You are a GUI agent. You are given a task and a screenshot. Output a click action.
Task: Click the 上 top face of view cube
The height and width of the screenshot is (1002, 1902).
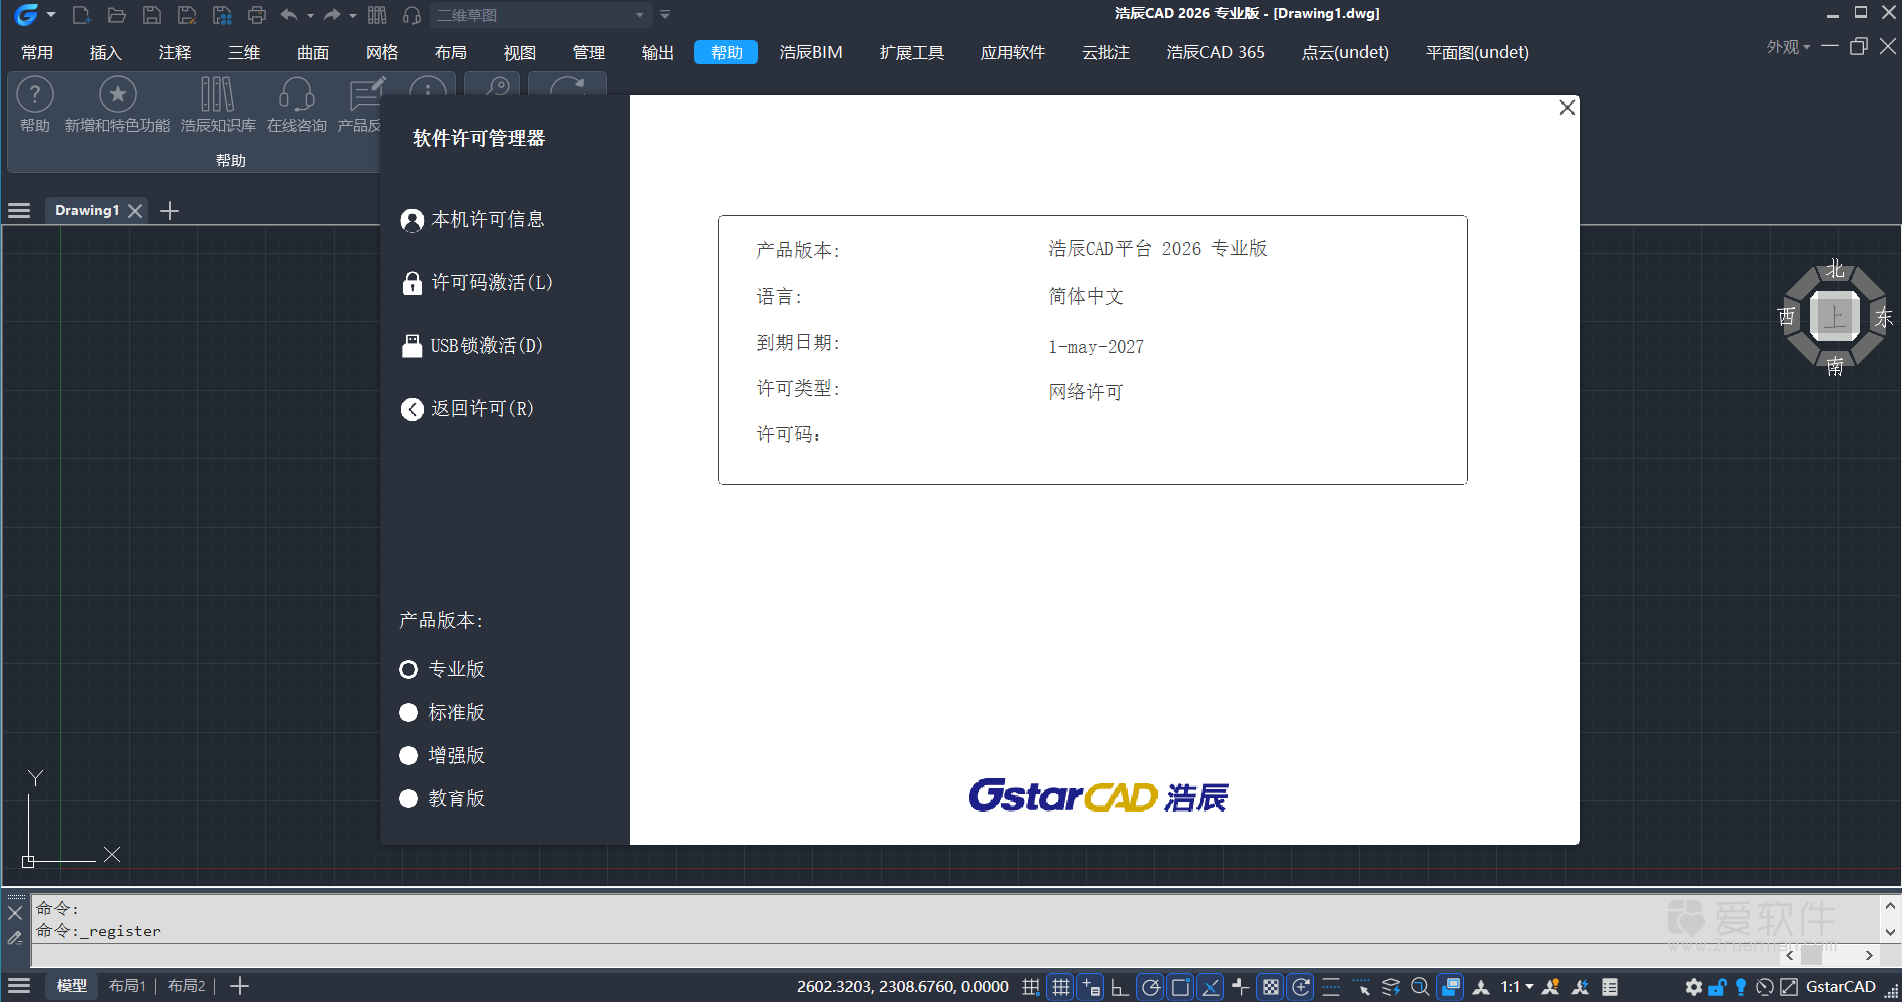coord(1834,317)
